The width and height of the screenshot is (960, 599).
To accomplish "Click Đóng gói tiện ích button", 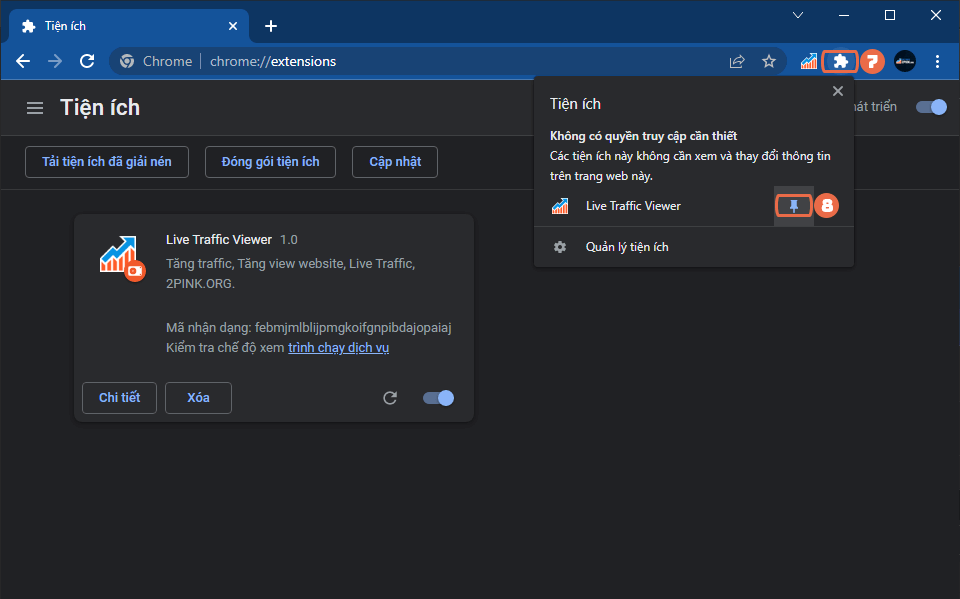I will click(x=270, y=162).
